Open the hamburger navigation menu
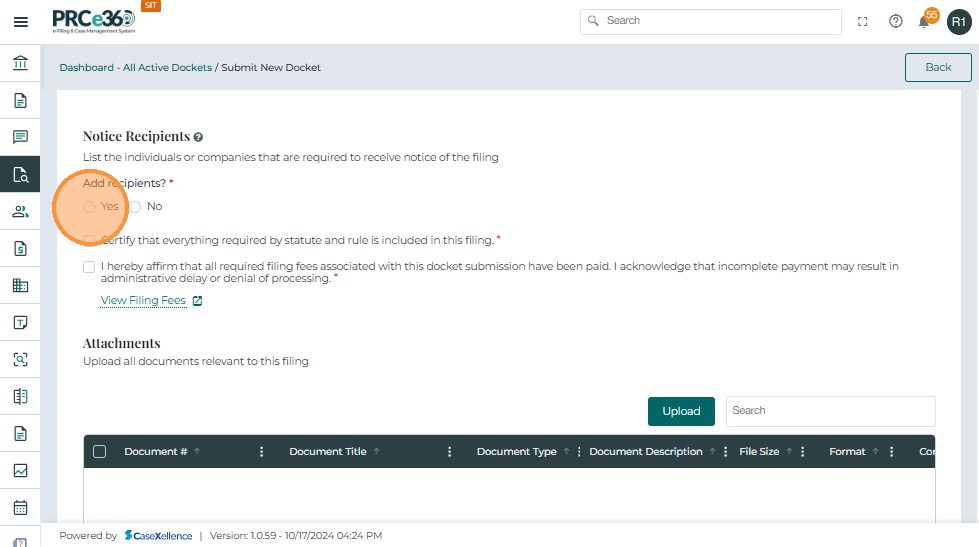Screen dimensions: 979x547 pyautogui.click(x=20, y=22)
